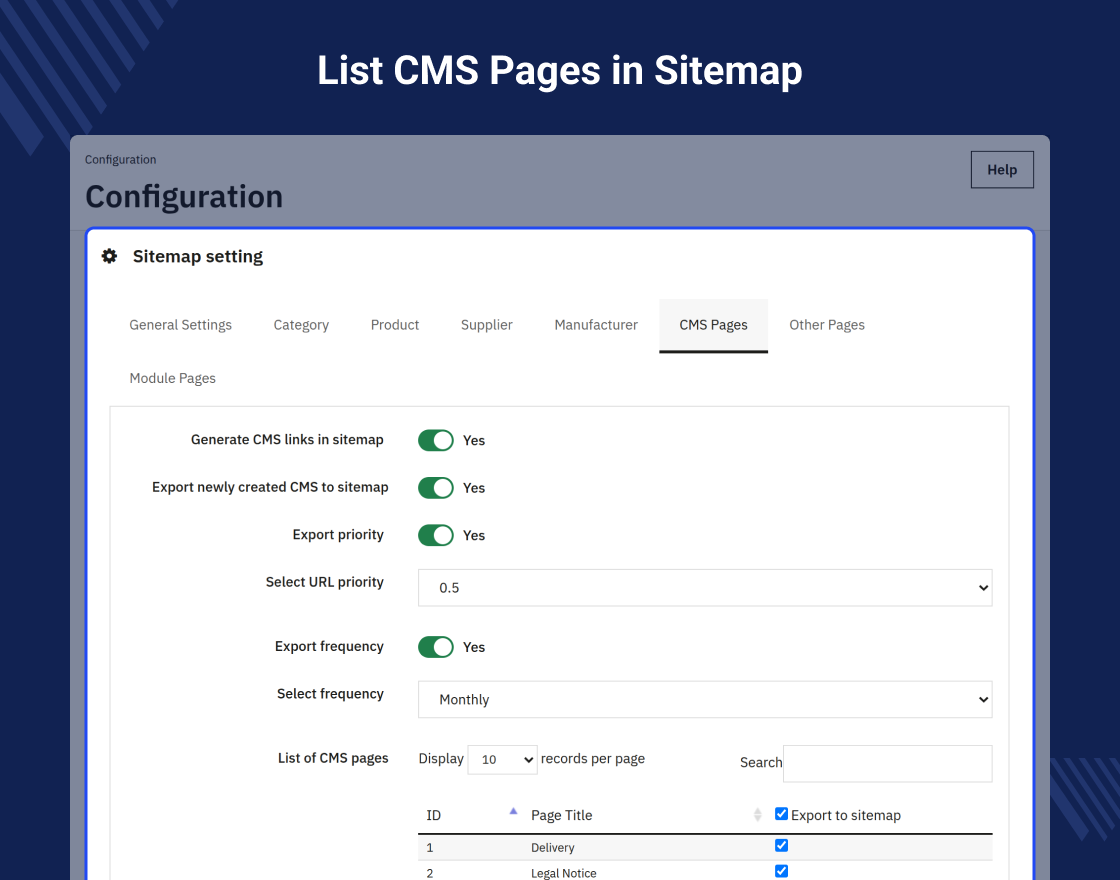Disable the Export frequency switch
The height and width of the screenshot is (880, 1120).
click(x=436, y=647)
